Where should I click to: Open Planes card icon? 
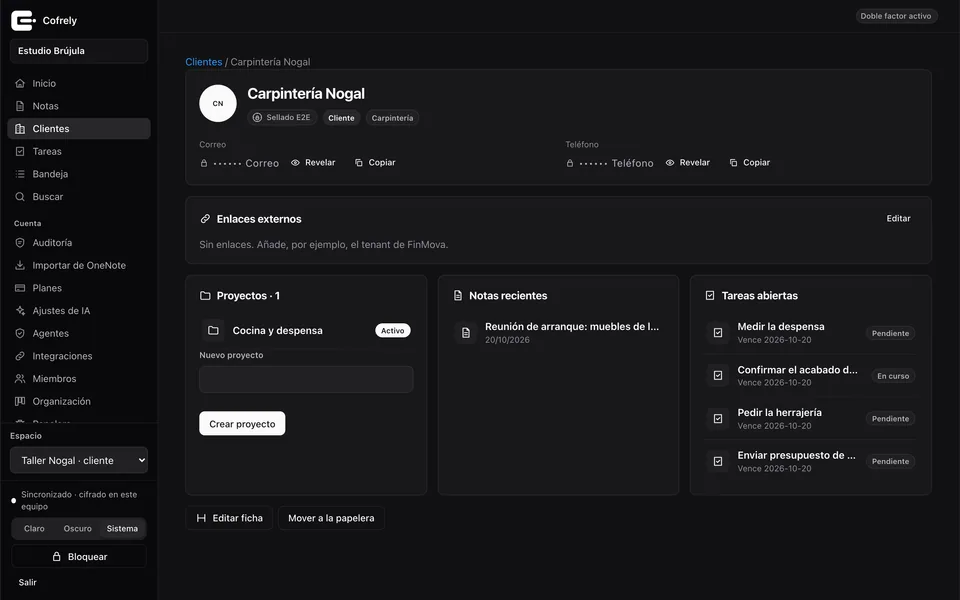pos(20,288)
